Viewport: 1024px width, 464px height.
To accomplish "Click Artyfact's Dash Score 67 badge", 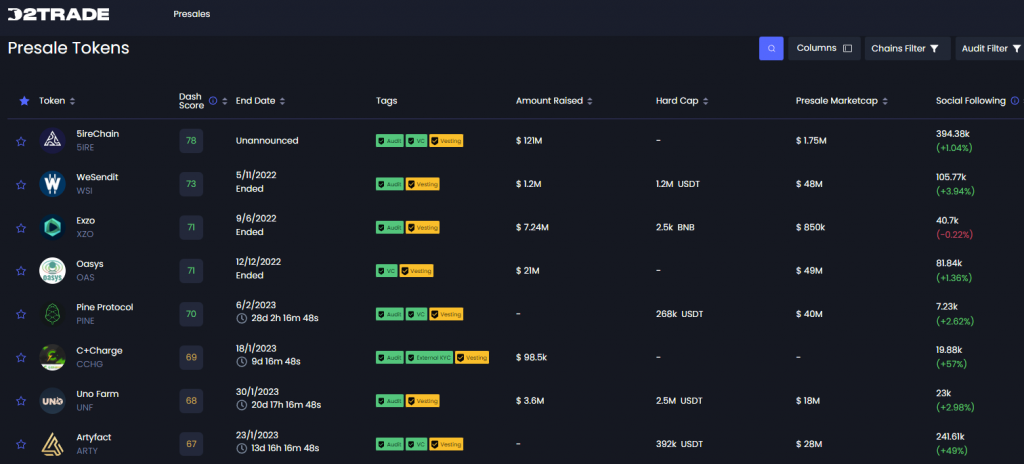I will 191,444.
